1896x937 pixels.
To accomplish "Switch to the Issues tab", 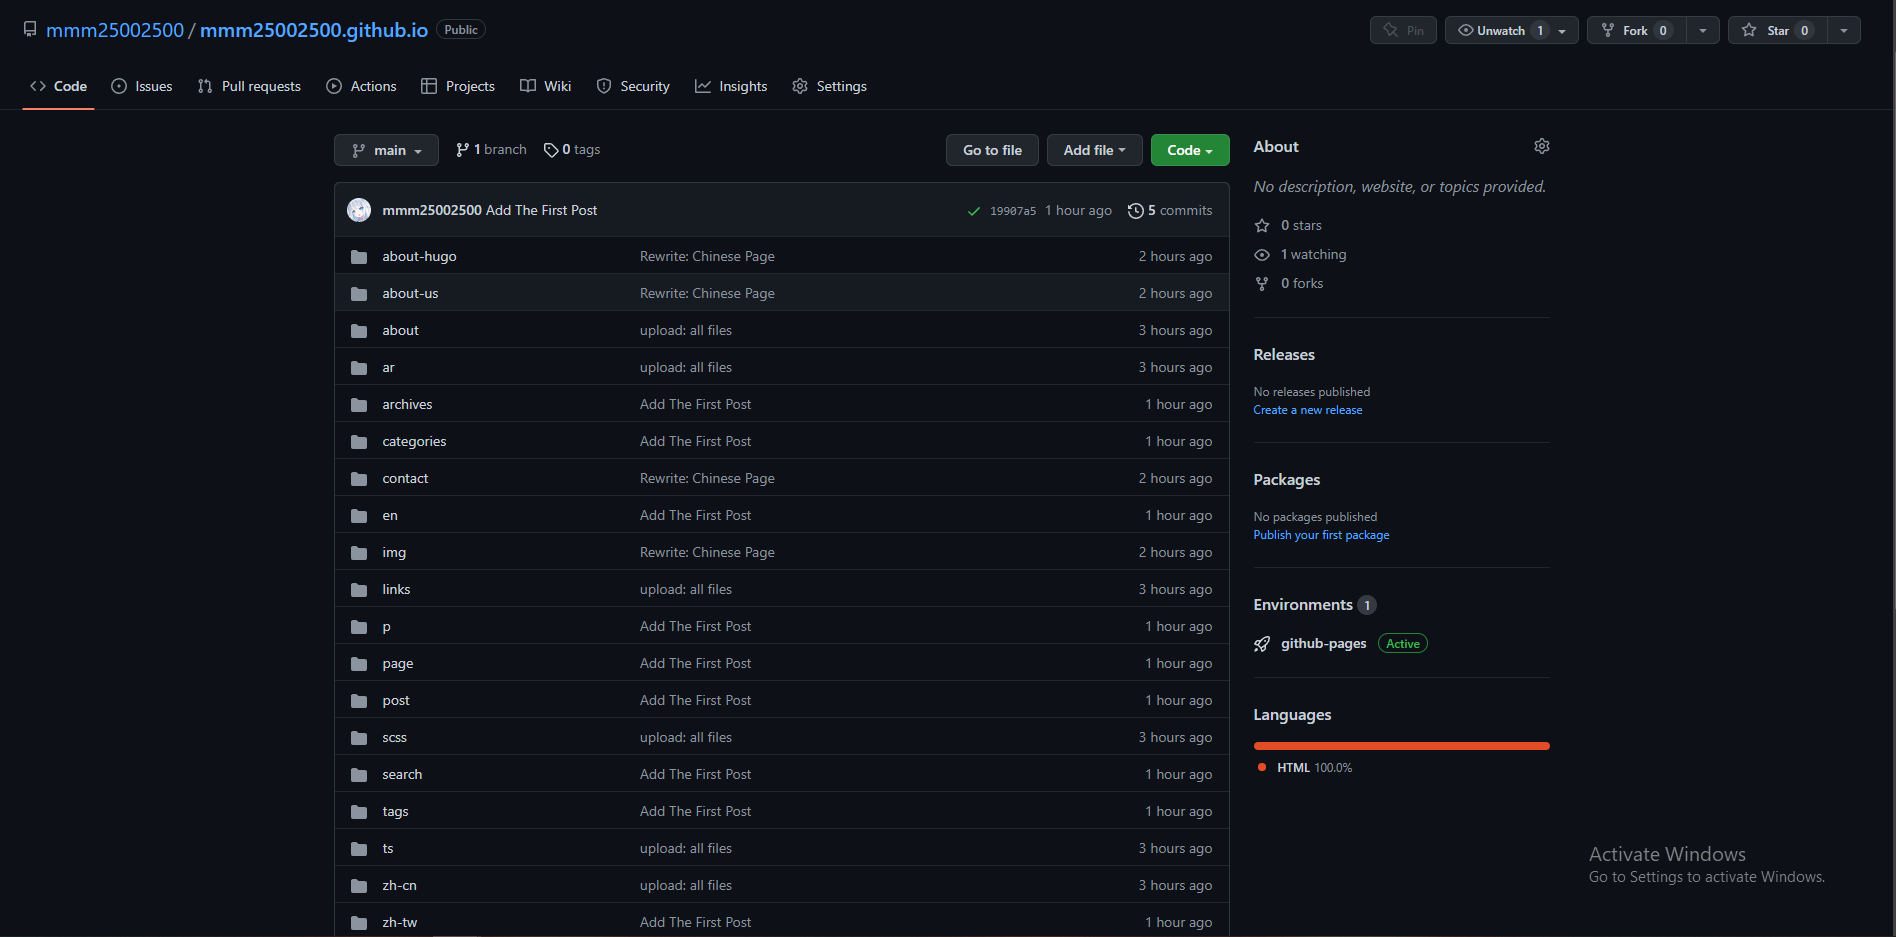I will point(142,86).
